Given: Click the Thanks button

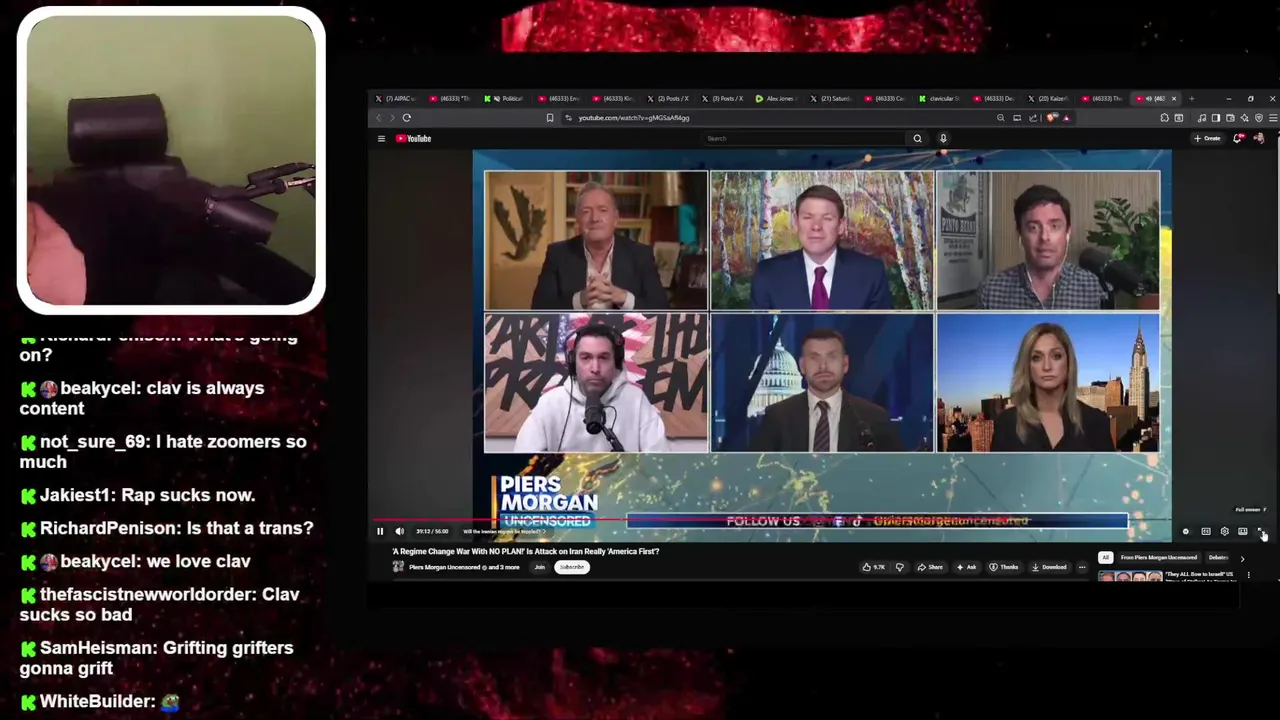Looking at the screenshot, I should pyautogui.click(x=1003, y=567).
